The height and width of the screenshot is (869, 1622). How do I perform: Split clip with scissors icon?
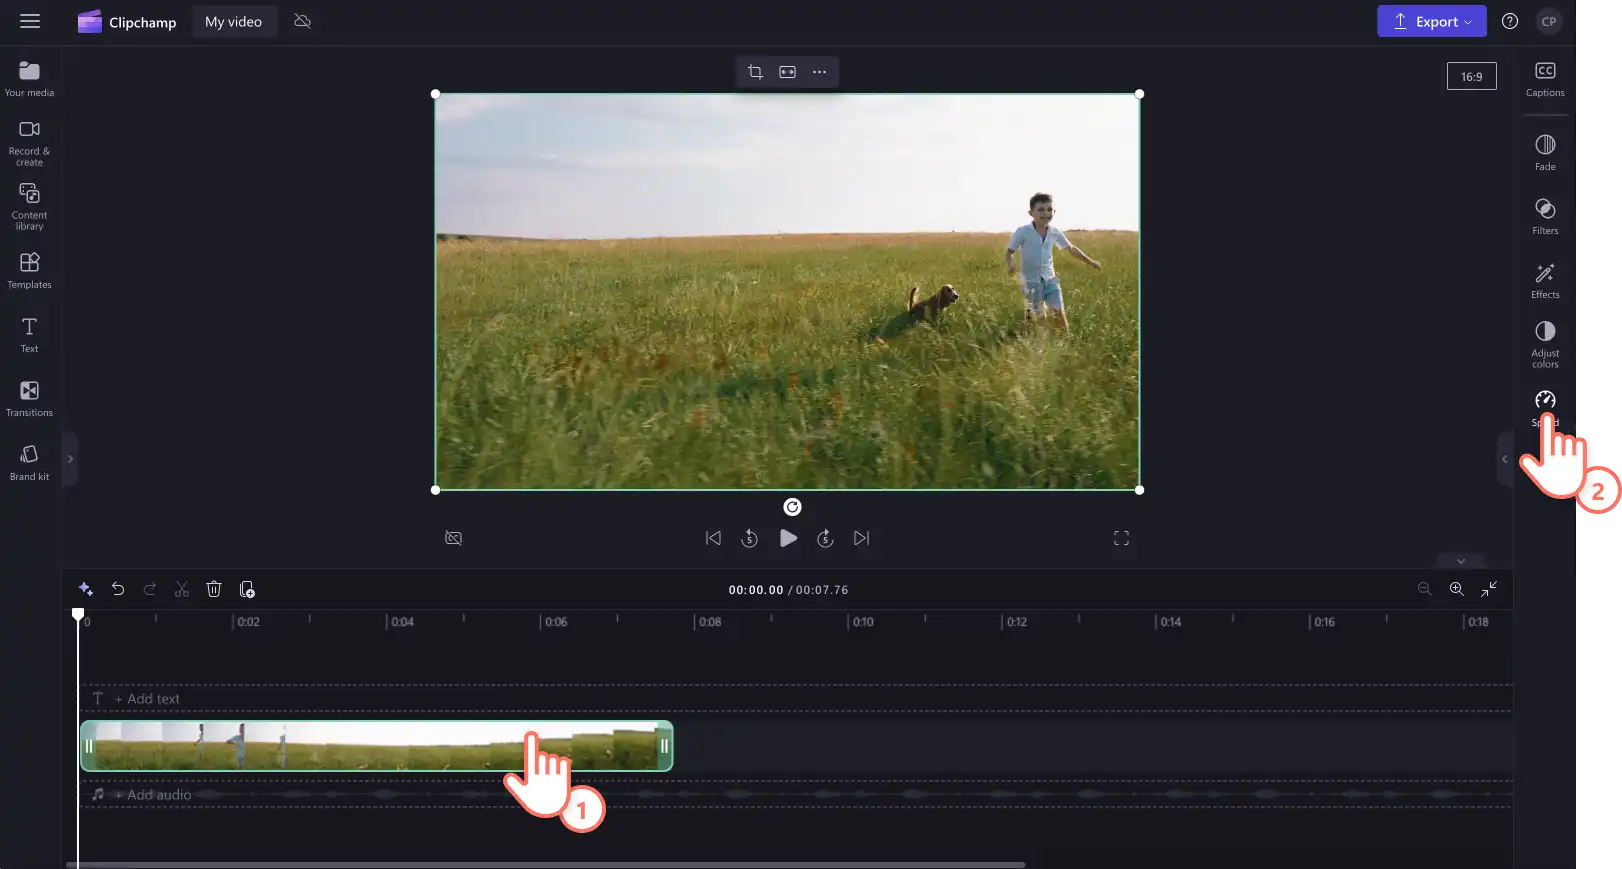pyautogui.click(x=182, y=589)
